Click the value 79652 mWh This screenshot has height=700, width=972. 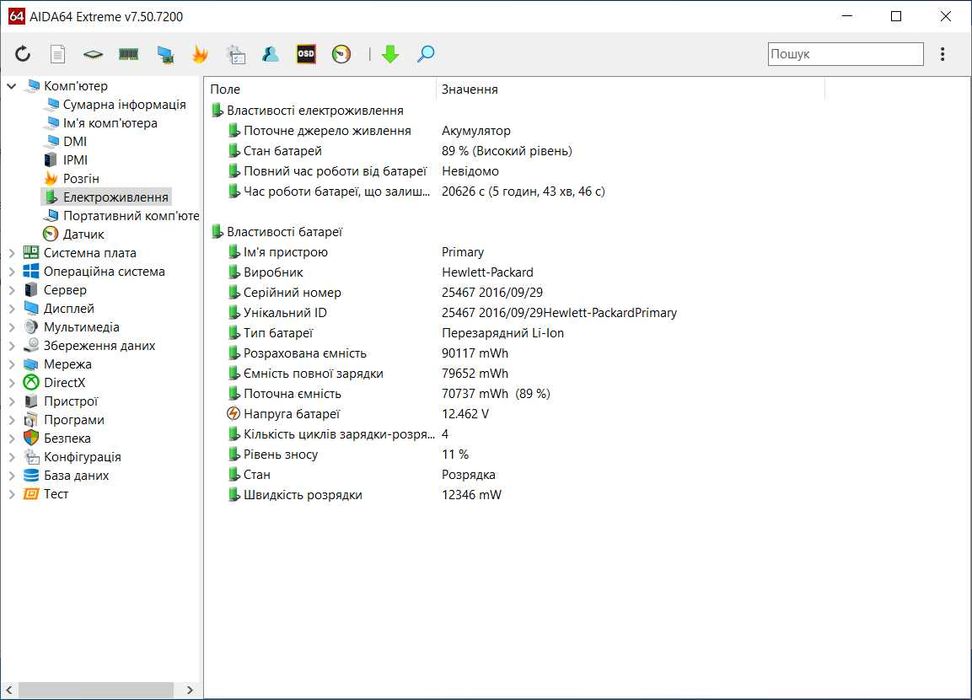tap(475, 374)
